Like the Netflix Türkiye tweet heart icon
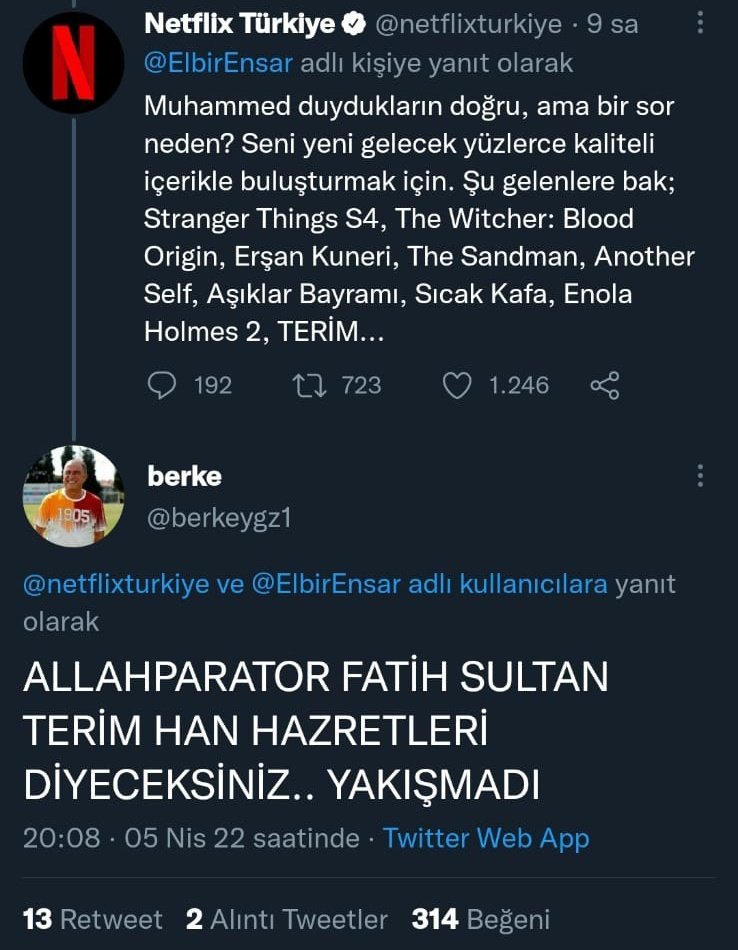The width and height of the screenshot is (738, 950). 457,385
